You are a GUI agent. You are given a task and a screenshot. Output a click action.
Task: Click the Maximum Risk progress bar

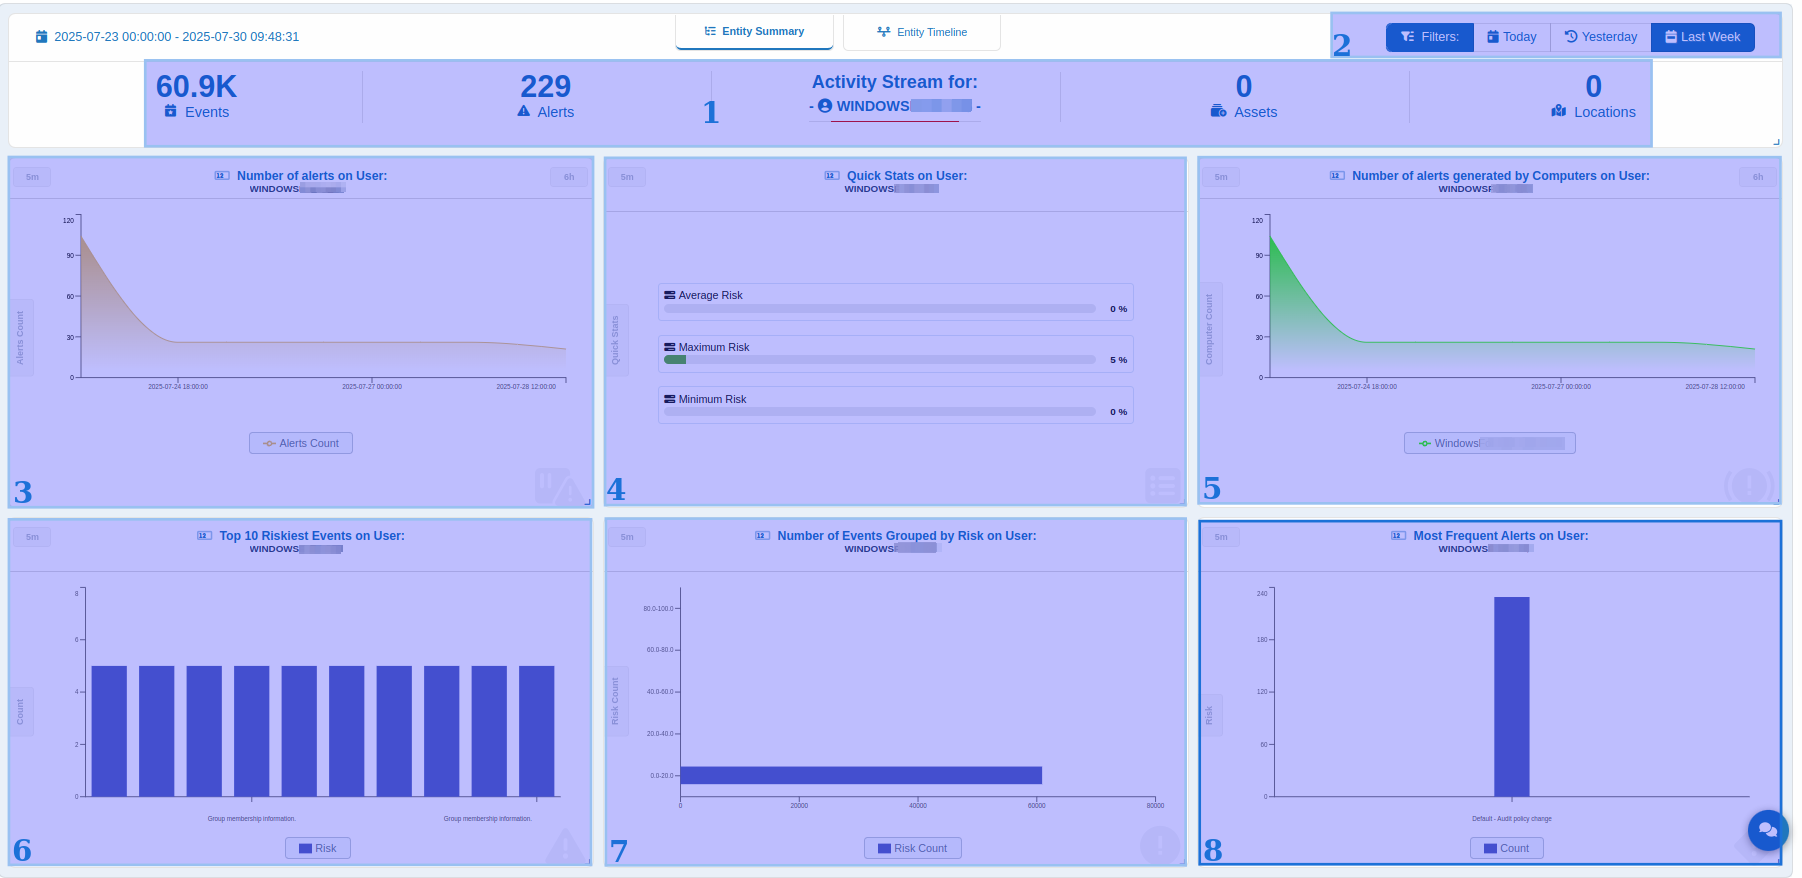coord(880,360)
